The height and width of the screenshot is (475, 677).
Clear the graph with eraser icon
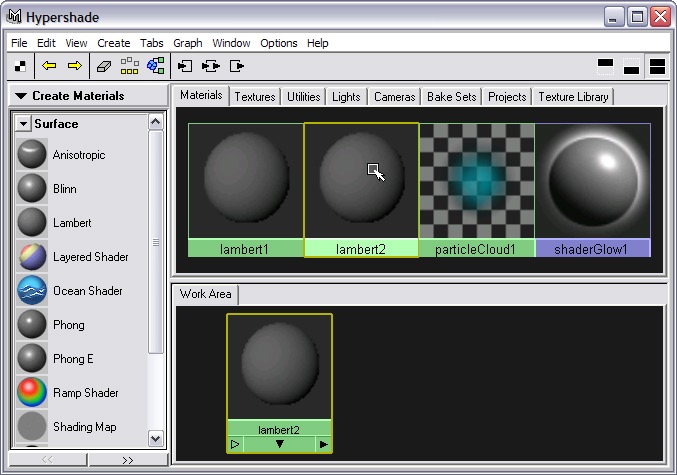(104, 66)
